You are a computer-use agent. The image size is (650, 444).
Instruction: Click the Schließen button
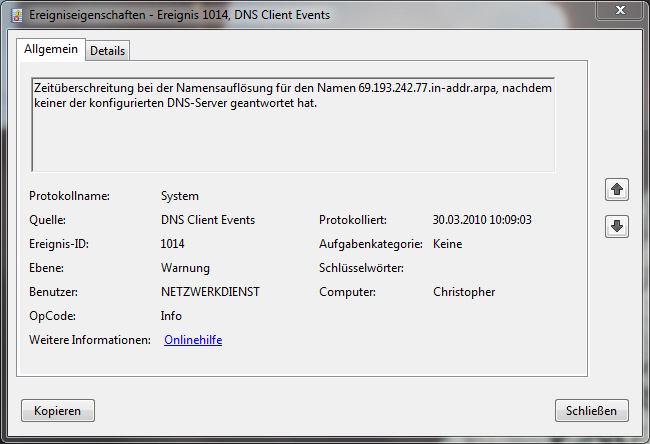[x=592, y=410]
